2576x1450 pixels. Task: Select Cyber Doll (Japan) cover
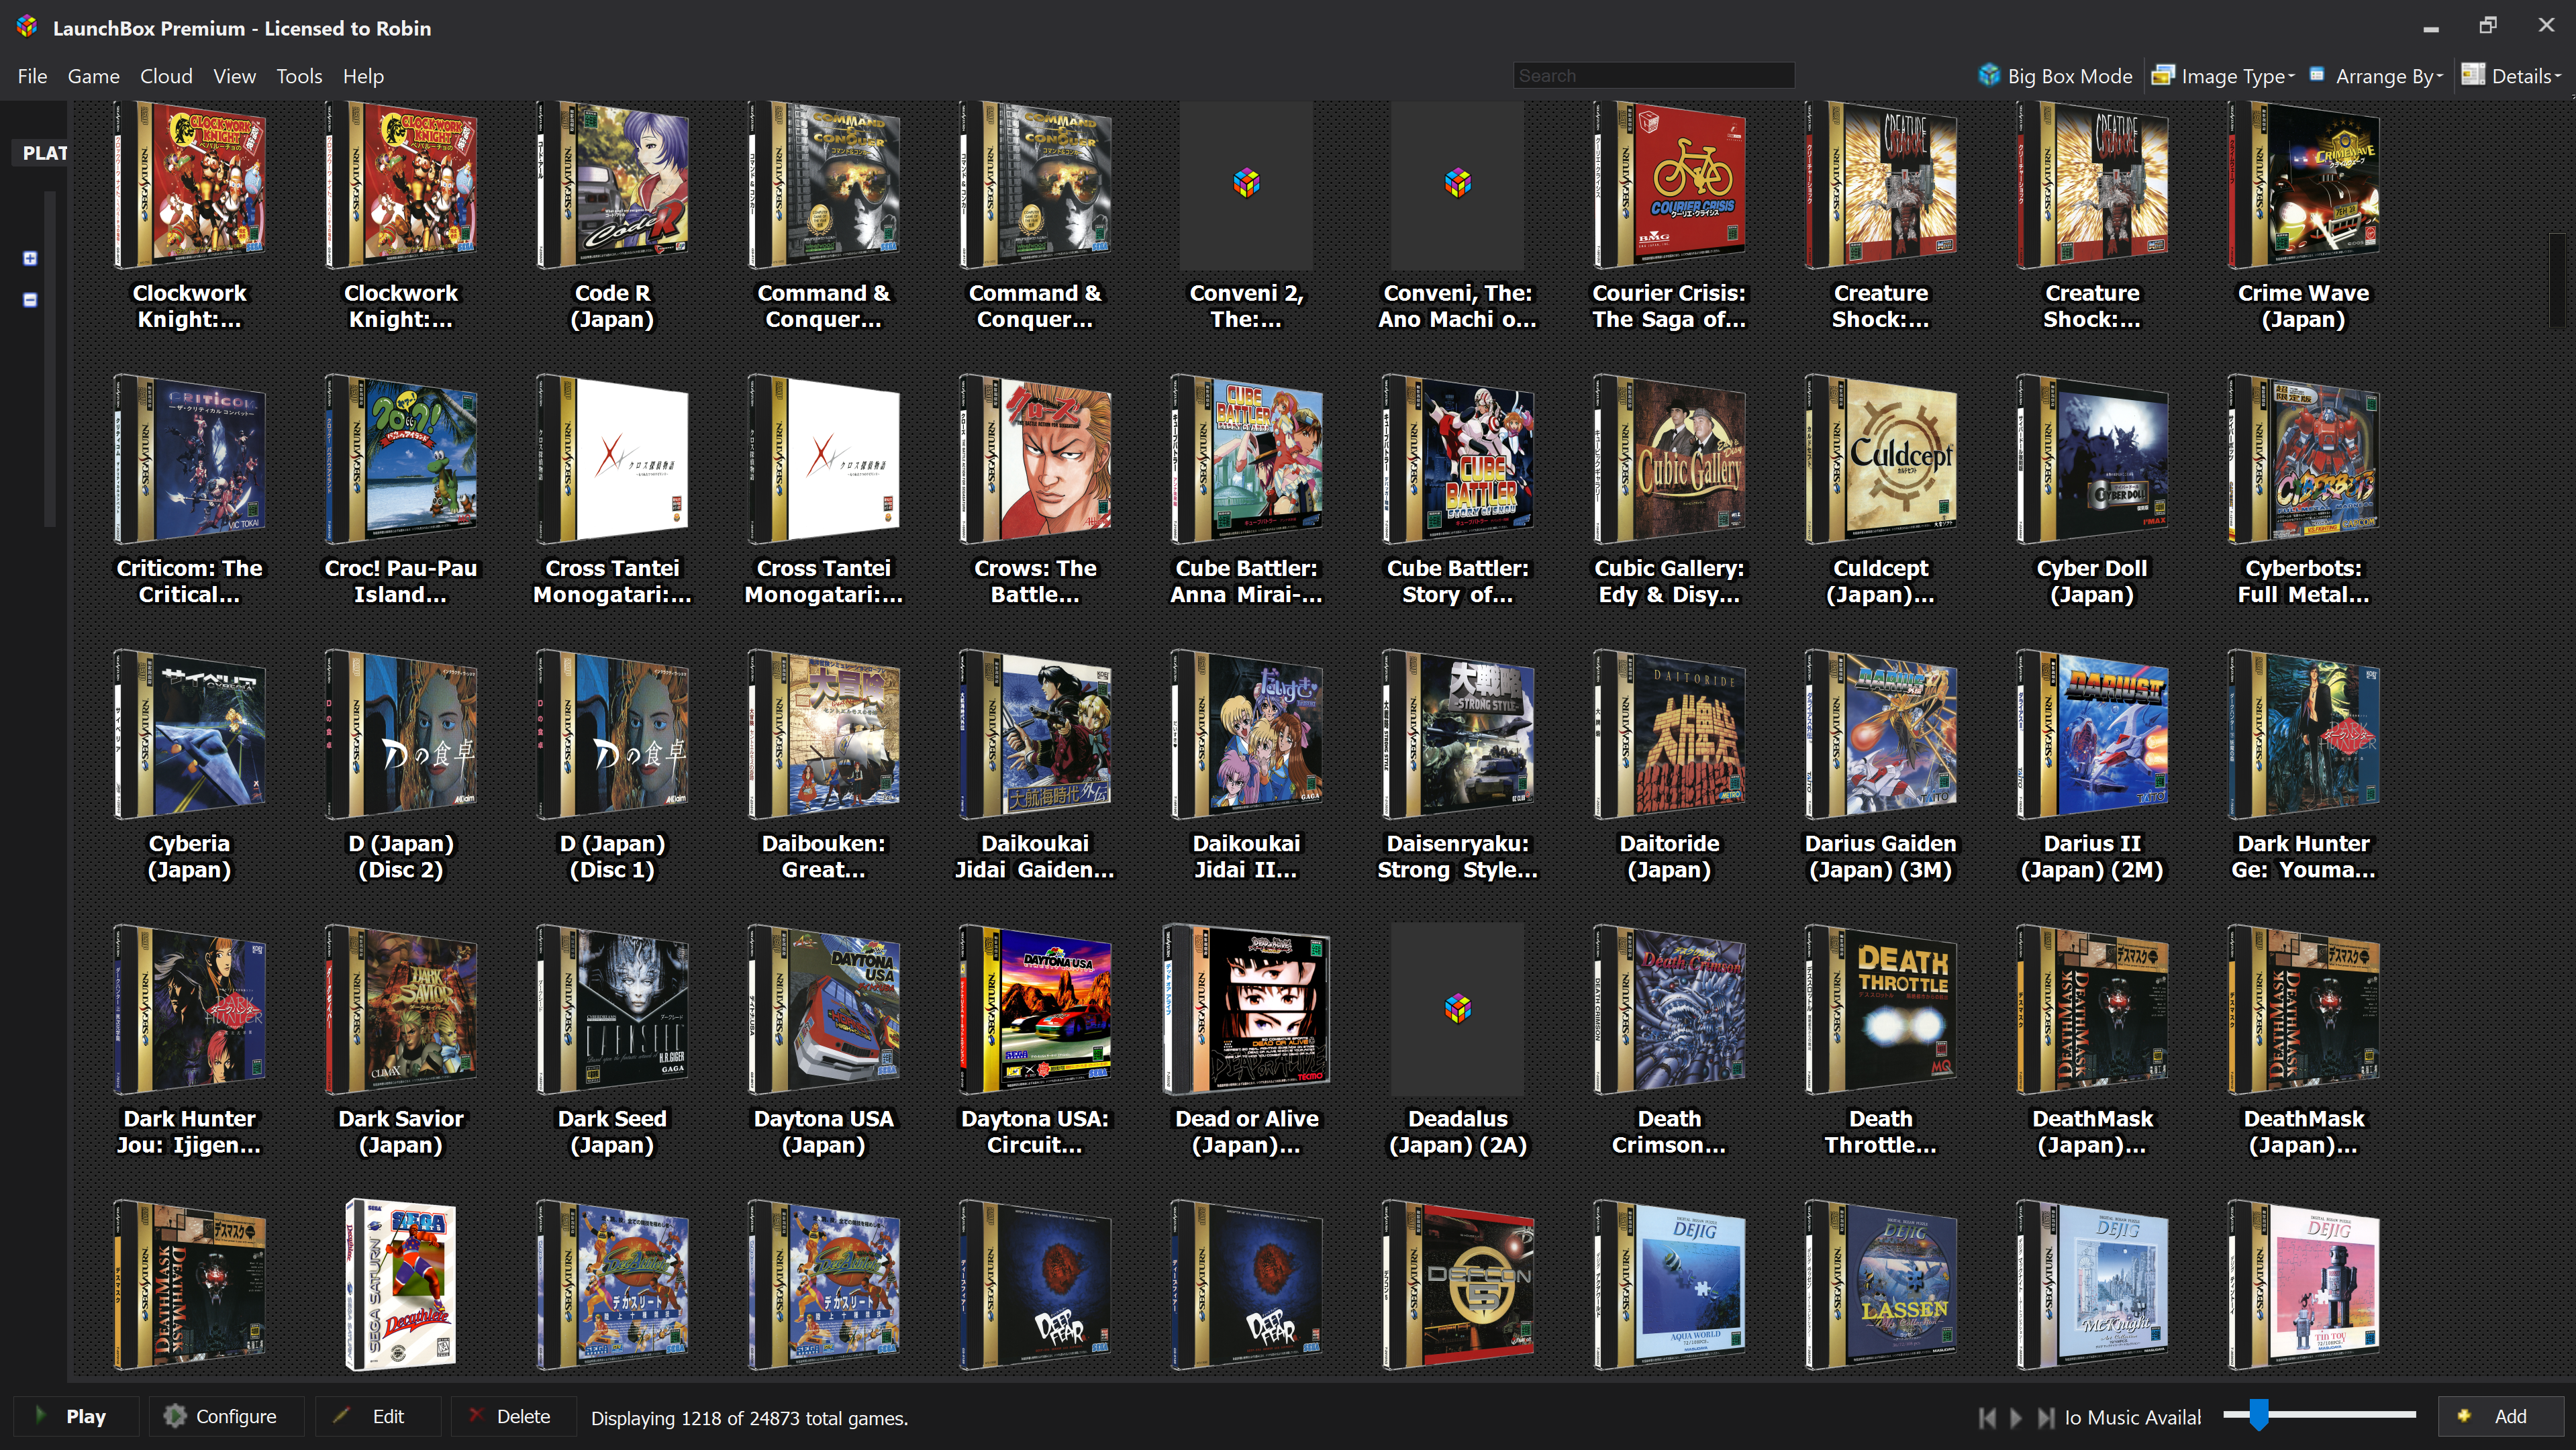pos(2092,460)
